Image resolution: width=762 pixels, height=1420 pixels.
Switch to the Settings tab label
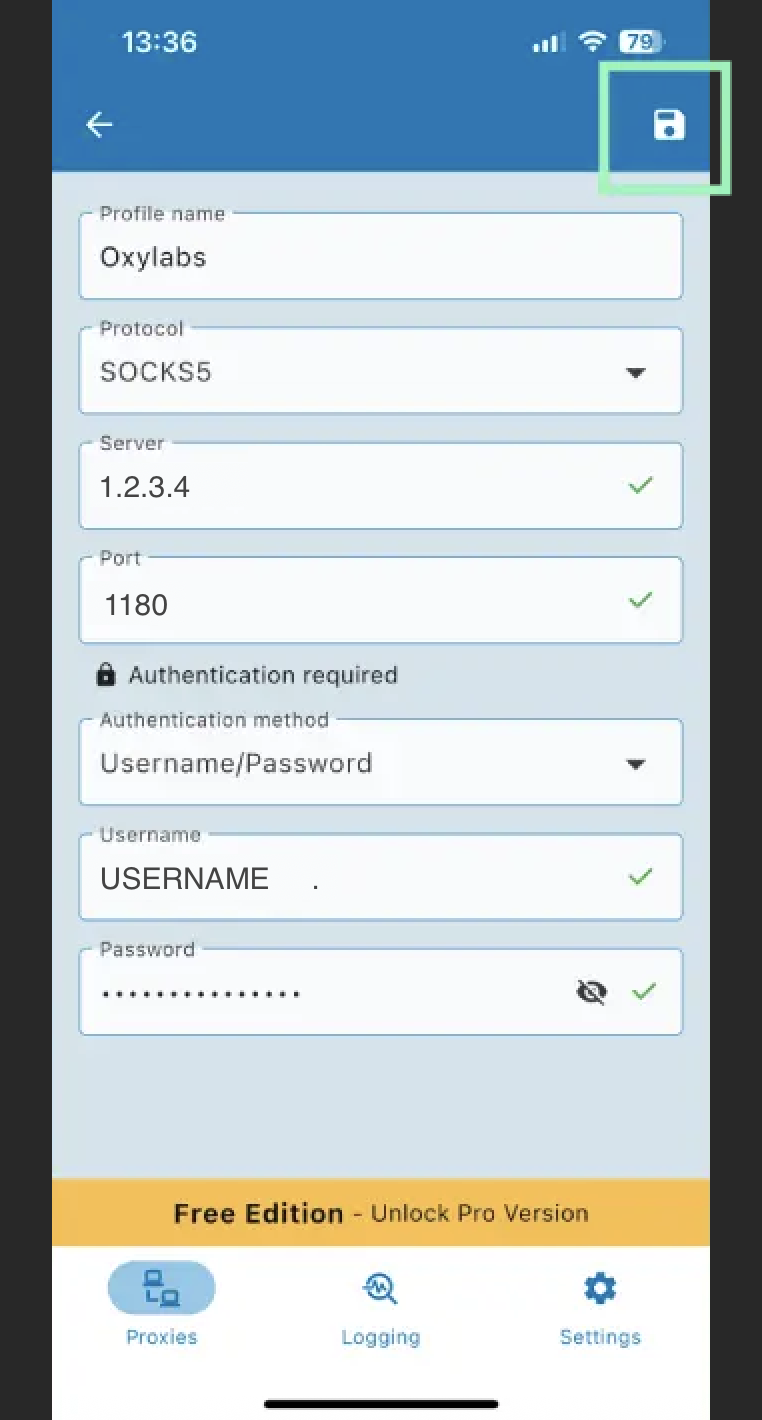point(600,1337)
